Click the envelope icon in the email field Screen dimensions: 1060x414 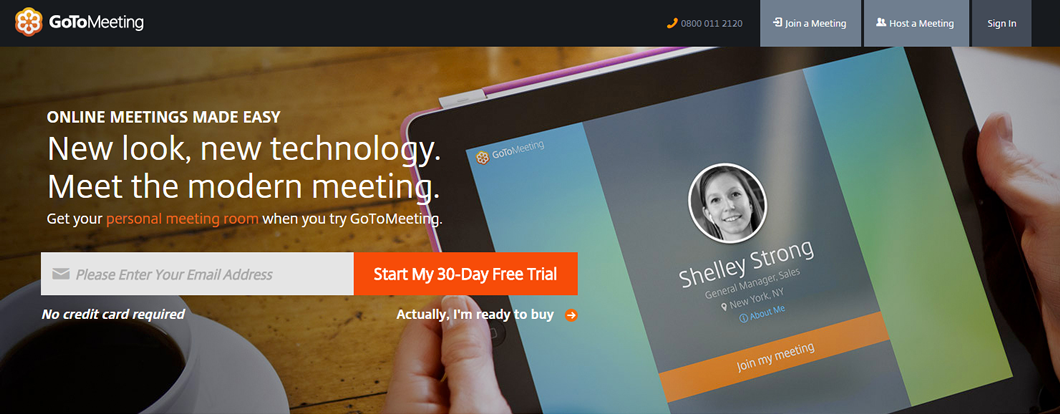(61, 274)
